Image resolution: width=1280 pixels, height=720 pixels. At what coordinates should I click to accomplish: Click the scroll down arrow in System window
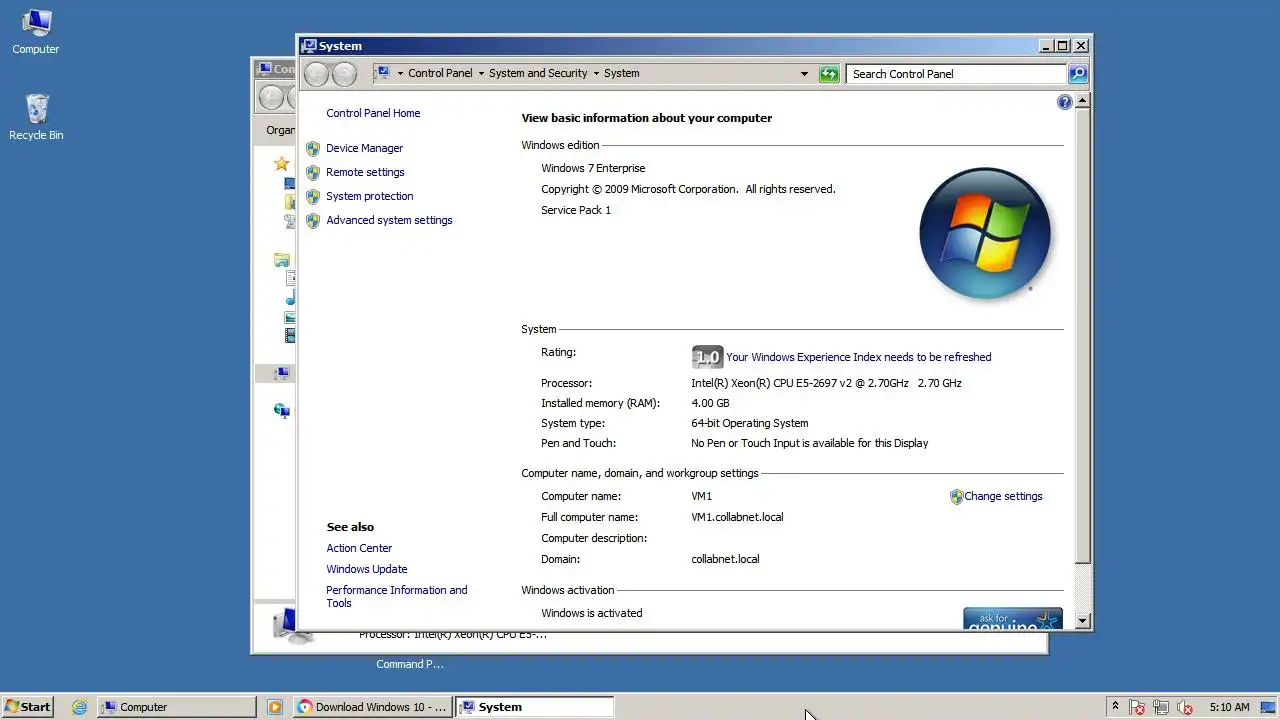1082,621
